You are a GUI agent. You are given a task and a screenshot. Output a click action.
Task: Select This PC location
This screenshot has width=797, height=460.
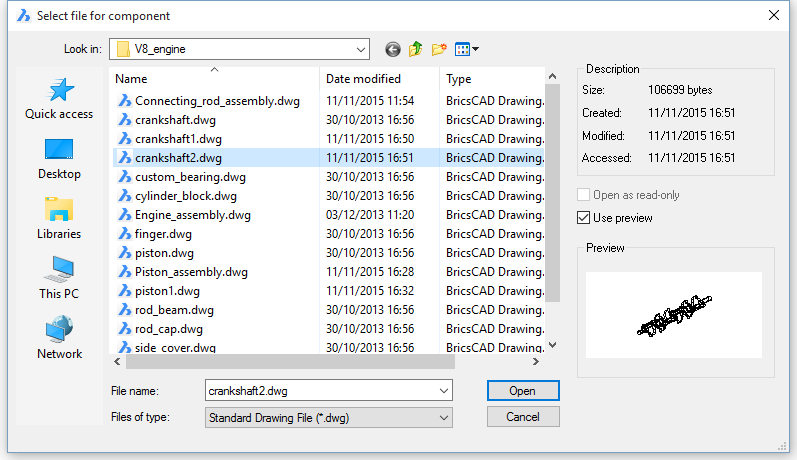[x=59, y=278]
